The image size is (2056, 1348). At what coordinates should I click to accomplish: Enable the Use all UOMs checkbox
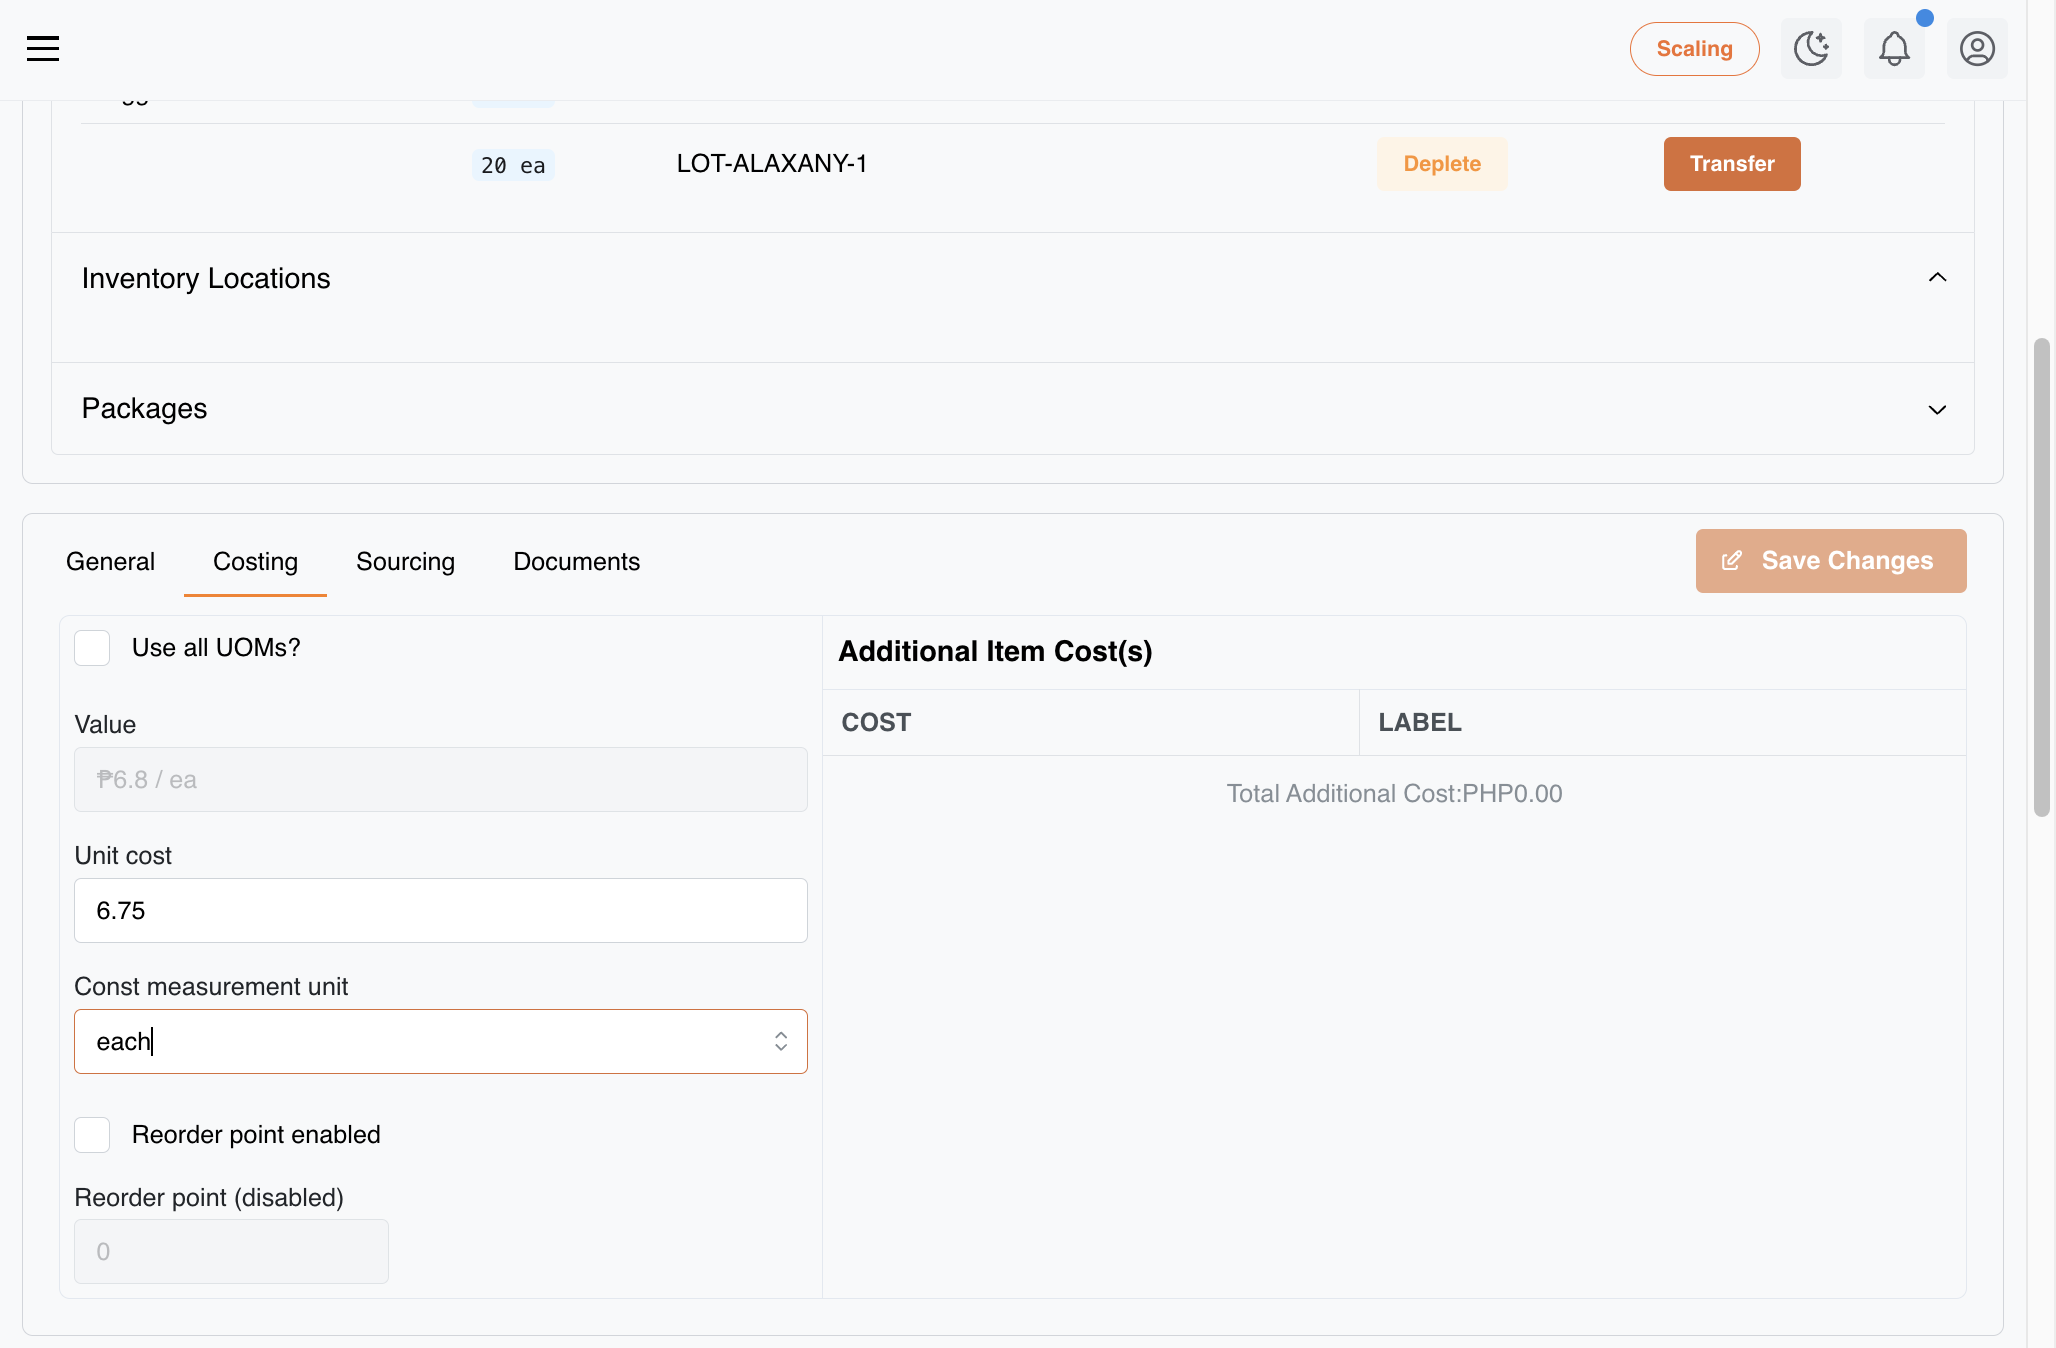92,648
